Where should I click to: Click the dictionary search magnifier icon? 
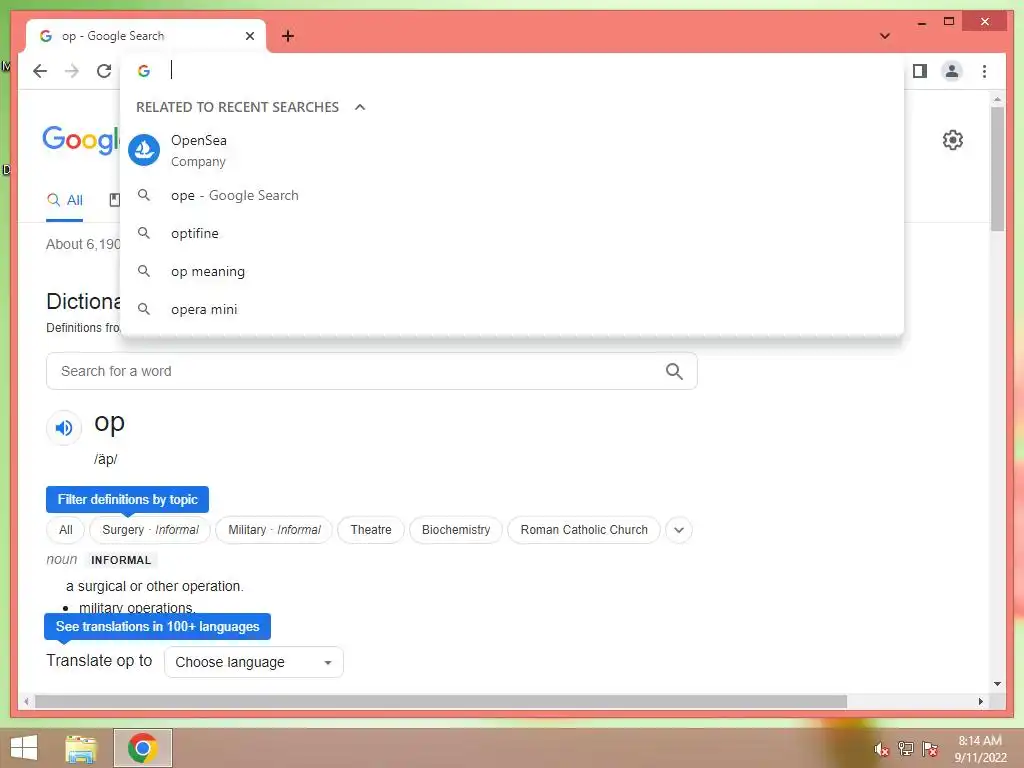[x=674, y=372]
